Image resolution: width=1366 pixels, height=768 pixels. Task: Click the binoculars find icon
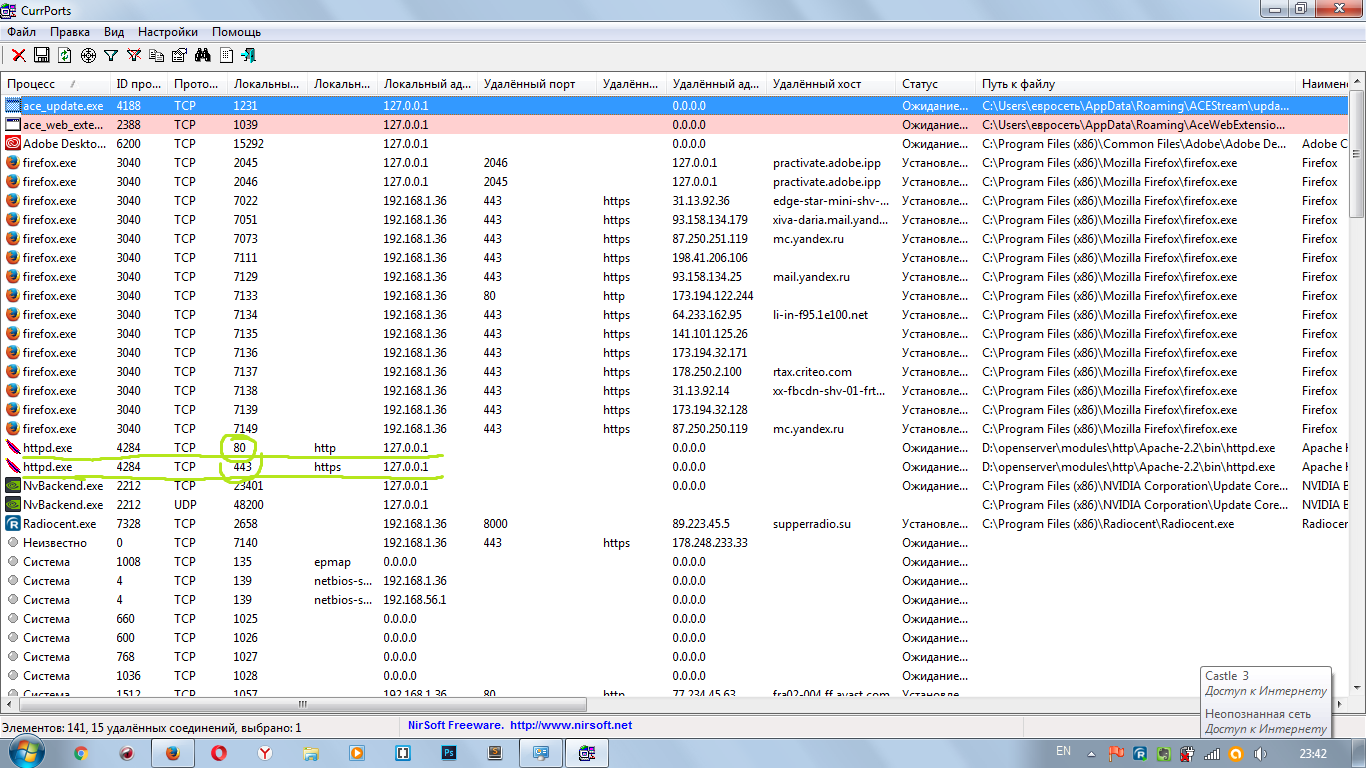(x=203, y=55)
